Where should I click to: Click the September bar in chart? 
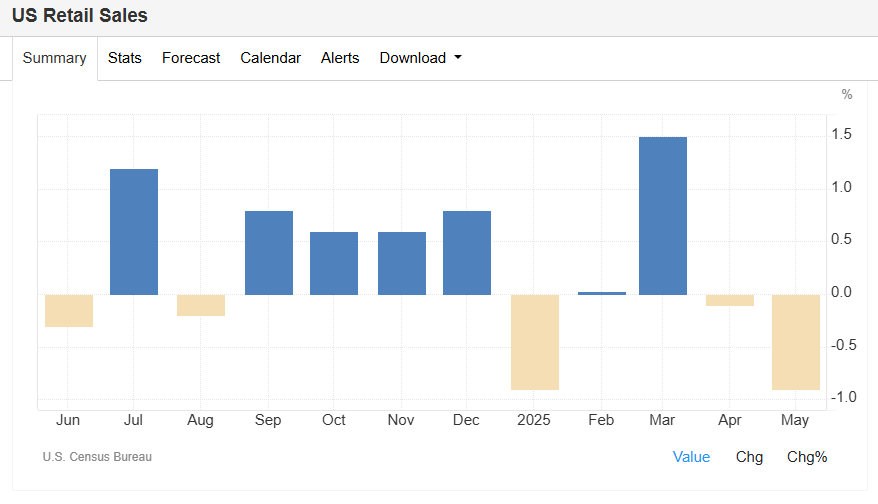[x=269, y=253]
